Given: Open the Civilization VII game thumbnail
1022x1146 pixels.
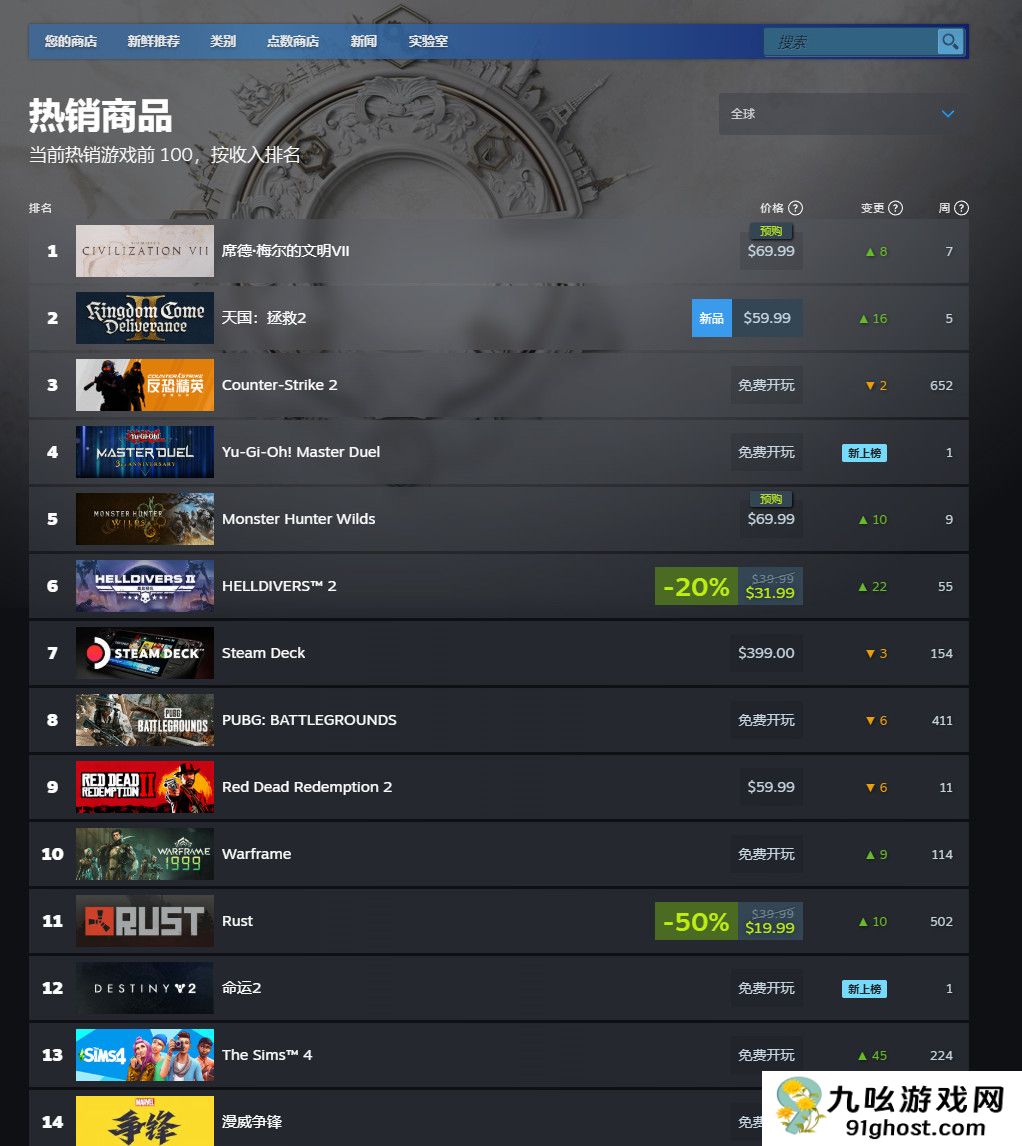Looking at the screenshot, I should 145,251.
